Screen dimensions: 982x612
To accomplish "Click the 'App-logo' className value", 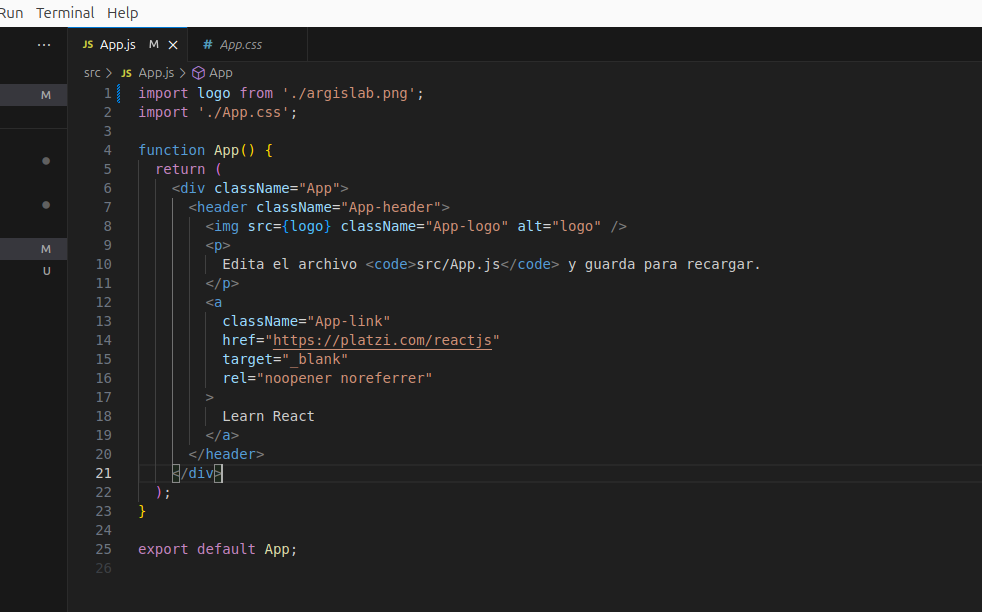I will pos(467,226).
